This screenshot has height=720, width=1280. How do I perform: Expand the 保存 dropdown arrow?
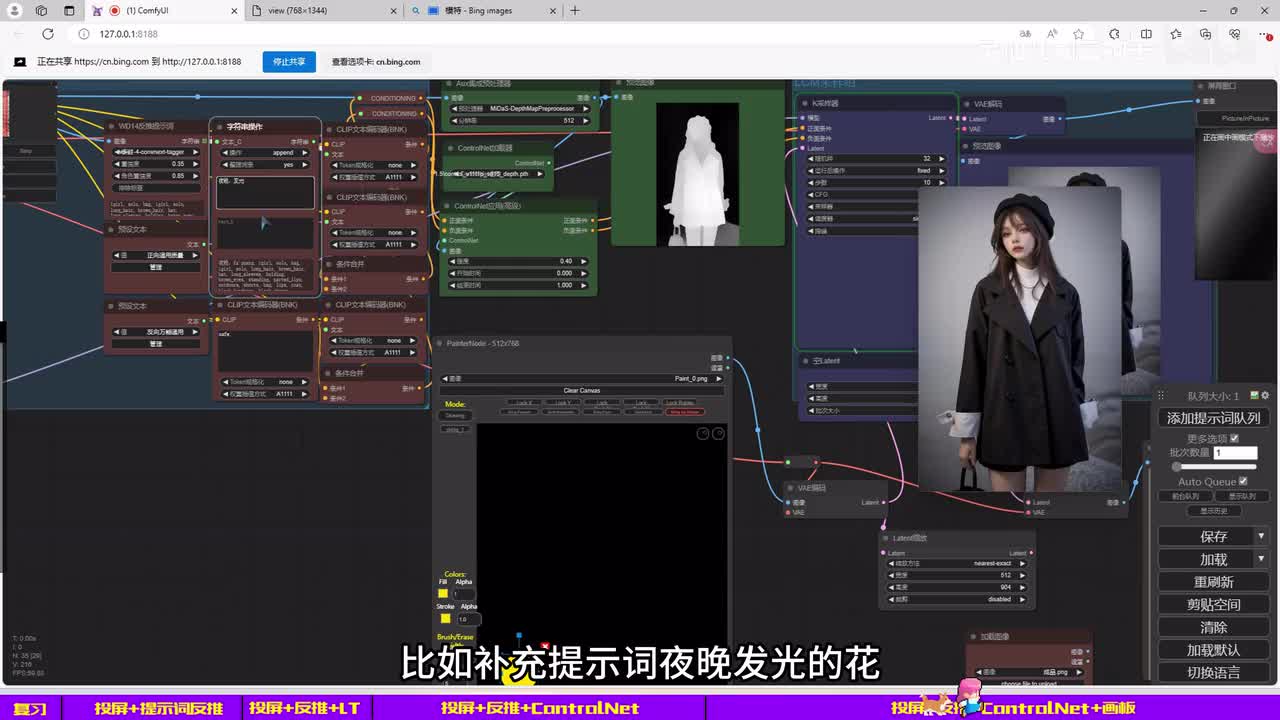[x=1261, y=536]
